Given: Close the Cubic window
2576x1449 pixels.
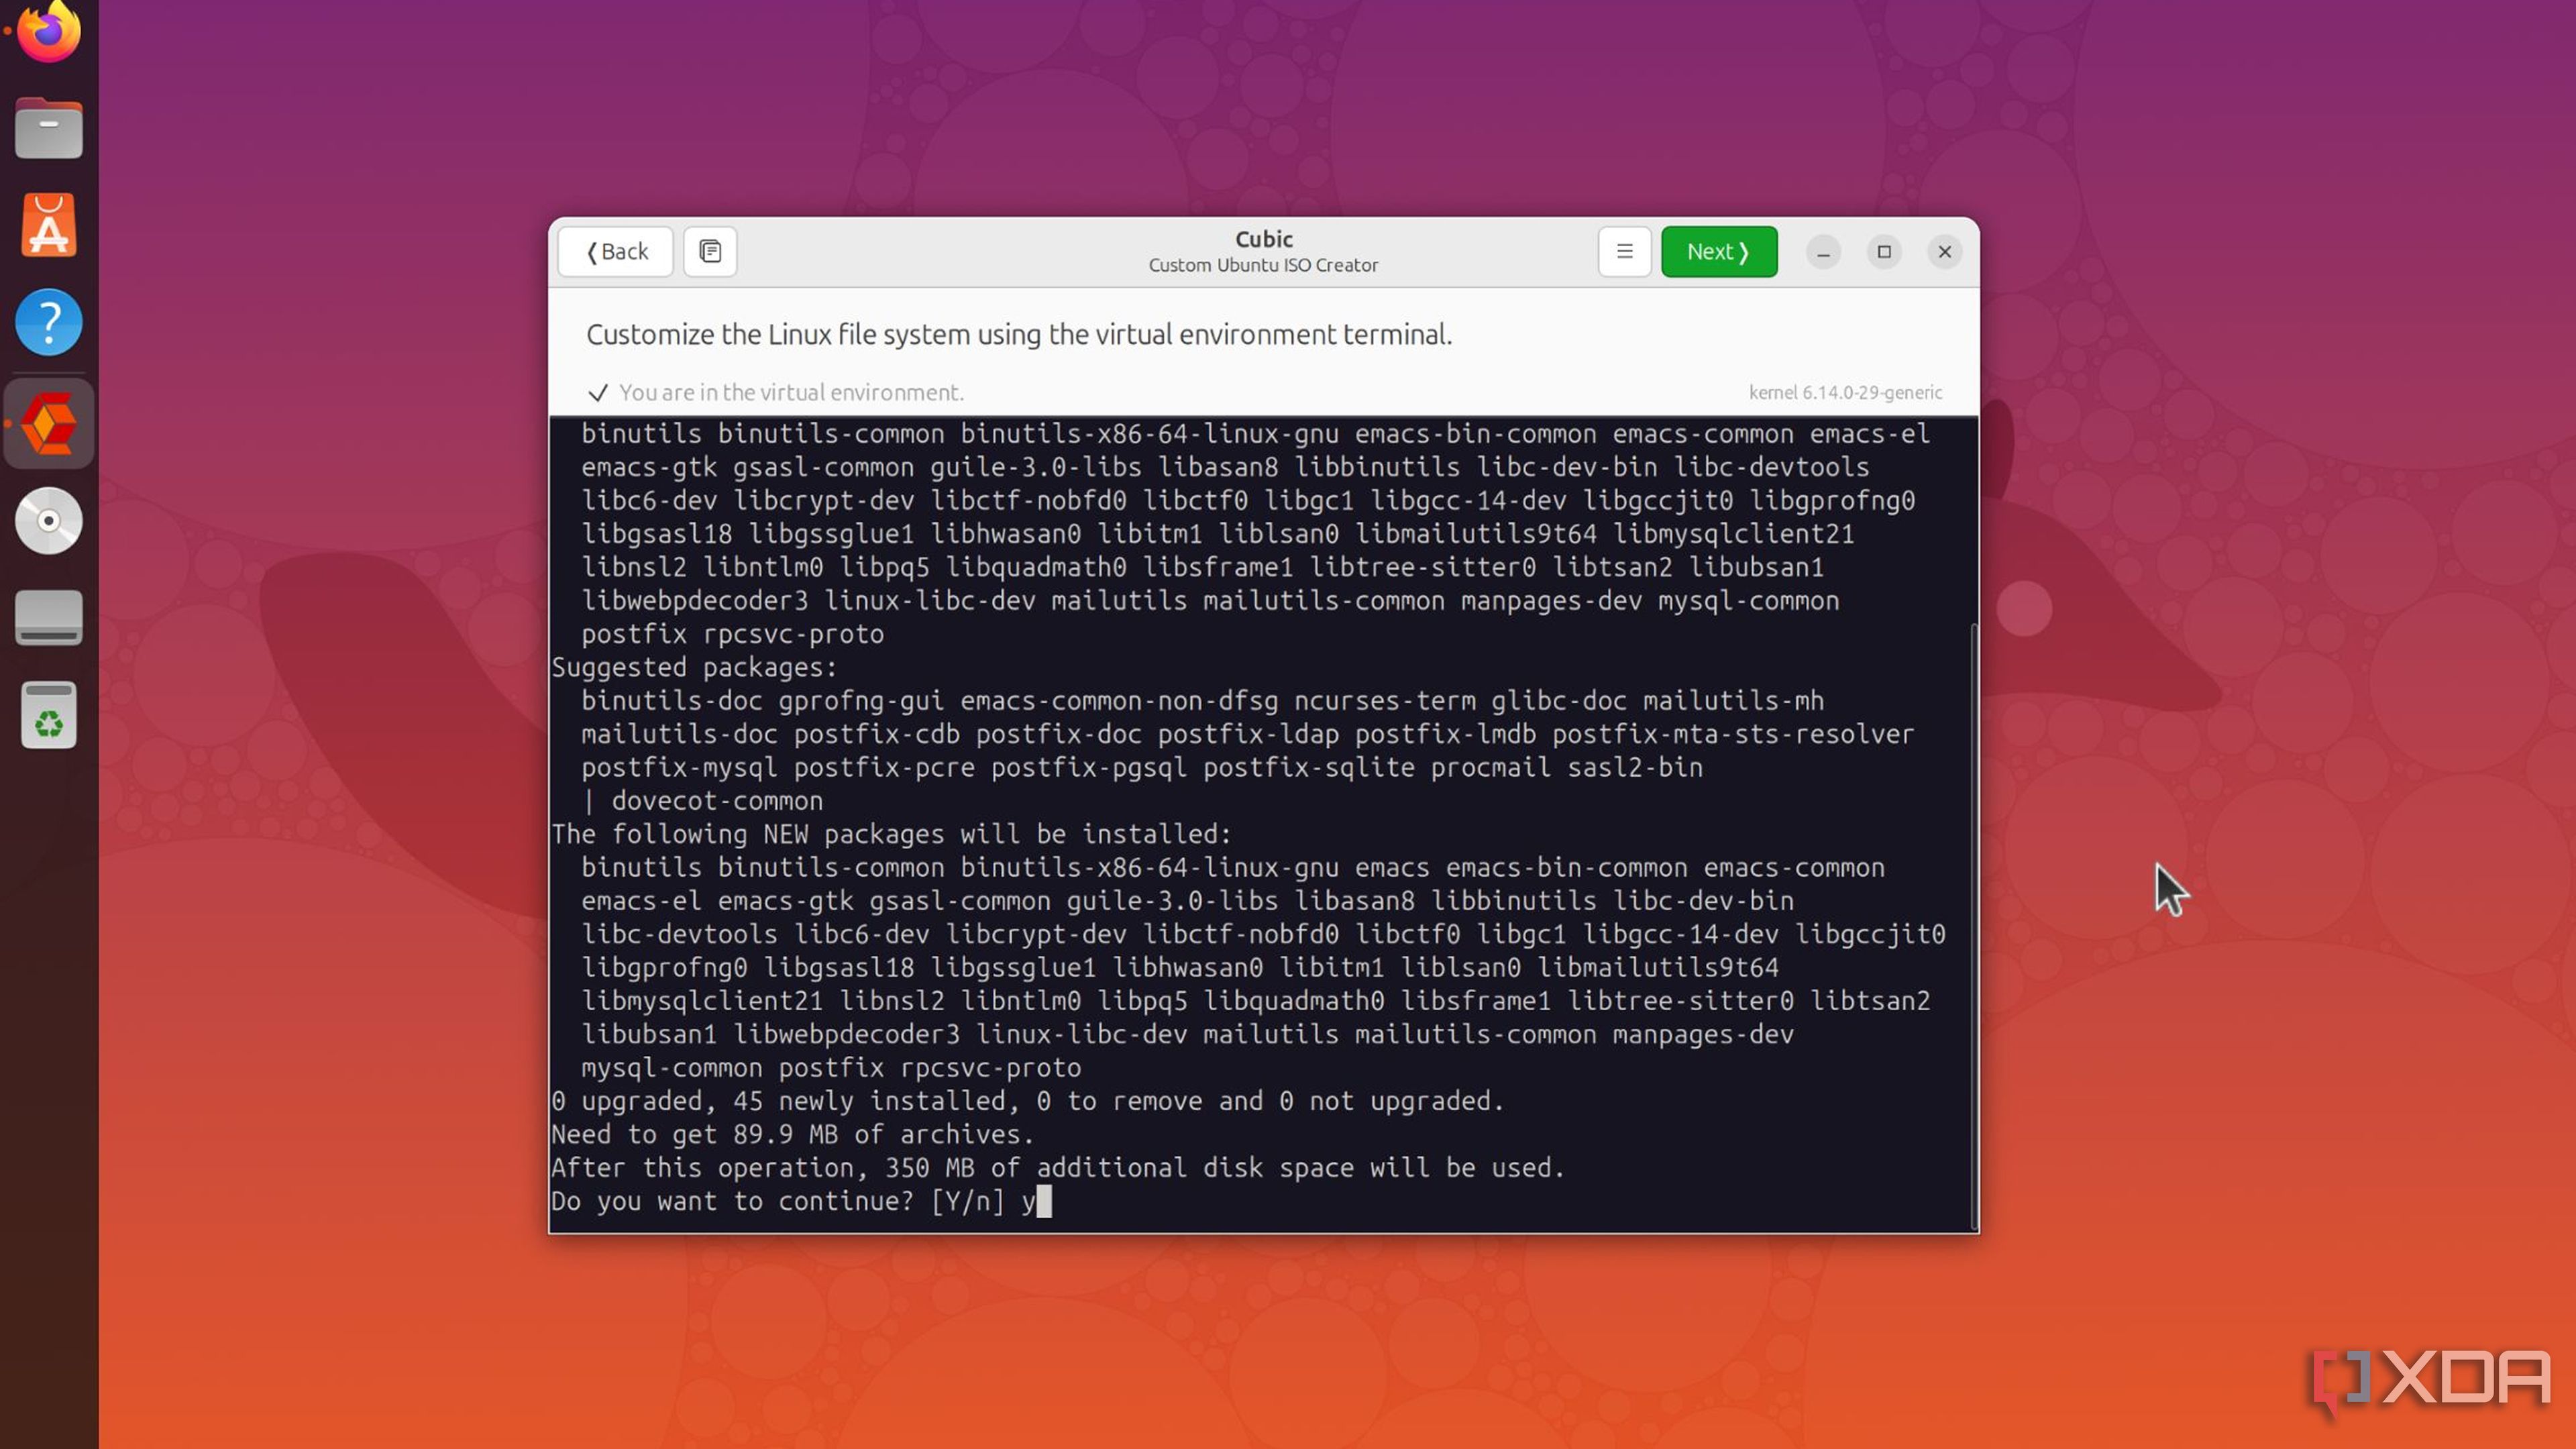Looking at the screenshot, I should pyautogui.click(x=1945, y=252).
